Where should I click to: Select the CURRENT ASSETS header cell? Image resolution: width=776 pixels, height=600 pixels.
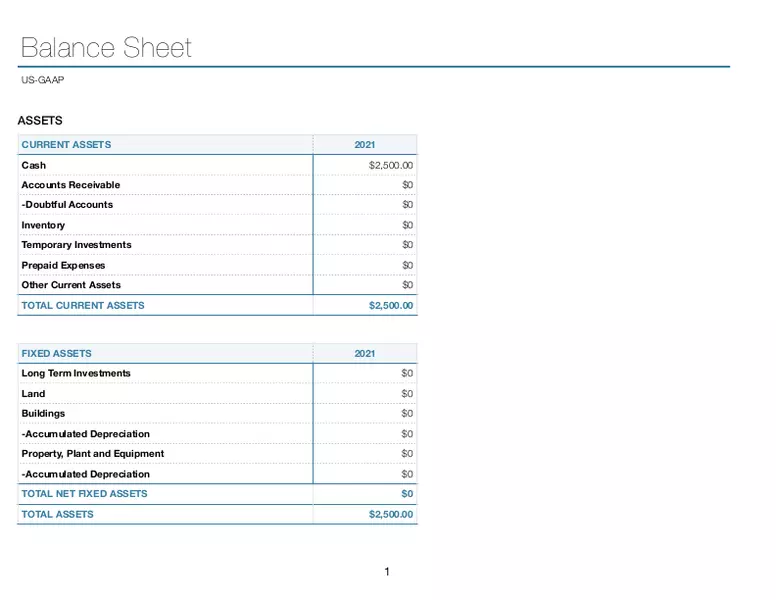[66, 145]
